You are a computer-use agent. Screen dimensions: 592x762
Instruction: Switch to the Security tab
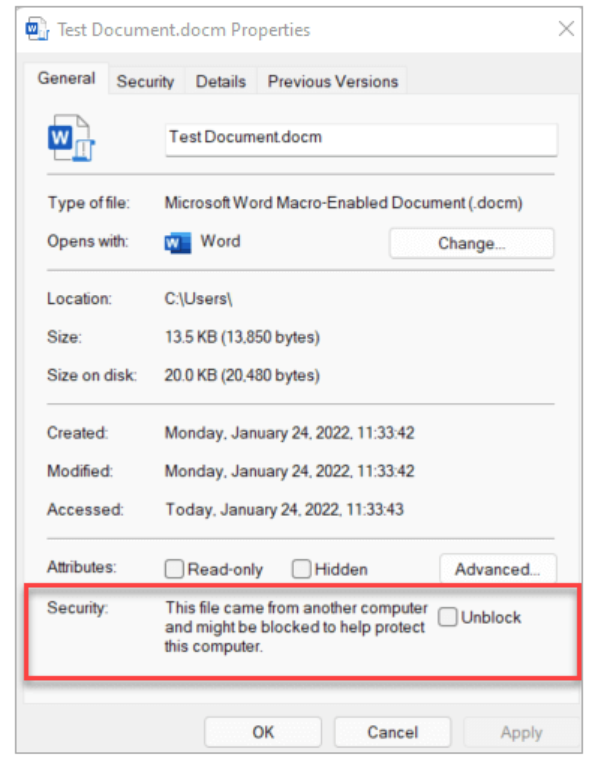pos(145,81)
